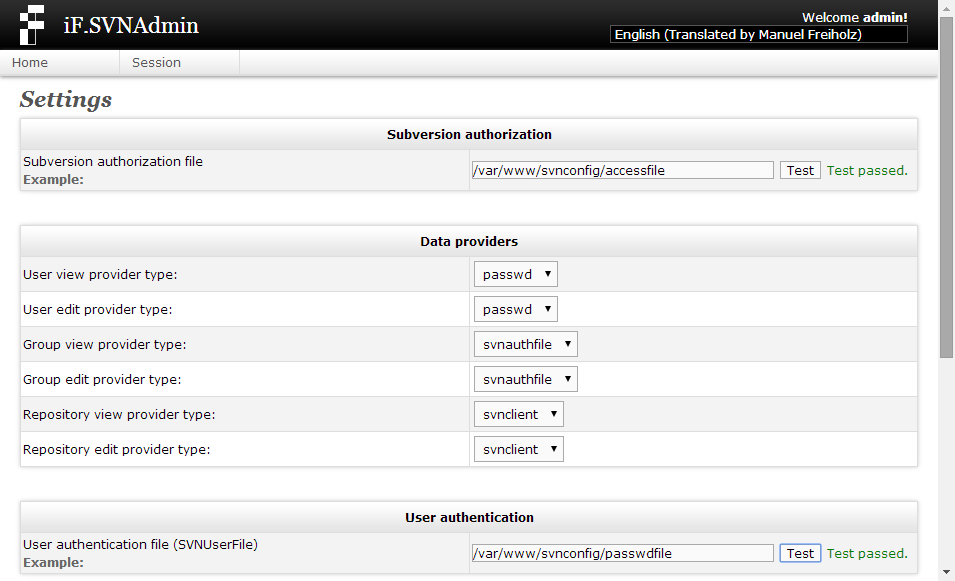The width and height of the screenshot is (955, 581).
Task: Click the iF.SVNAdmin logo icon
Action: click(32, 25)
